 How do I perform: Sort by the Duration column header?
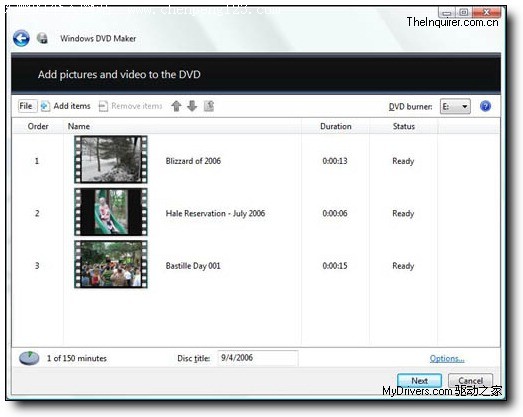click(x=336, y=126)
